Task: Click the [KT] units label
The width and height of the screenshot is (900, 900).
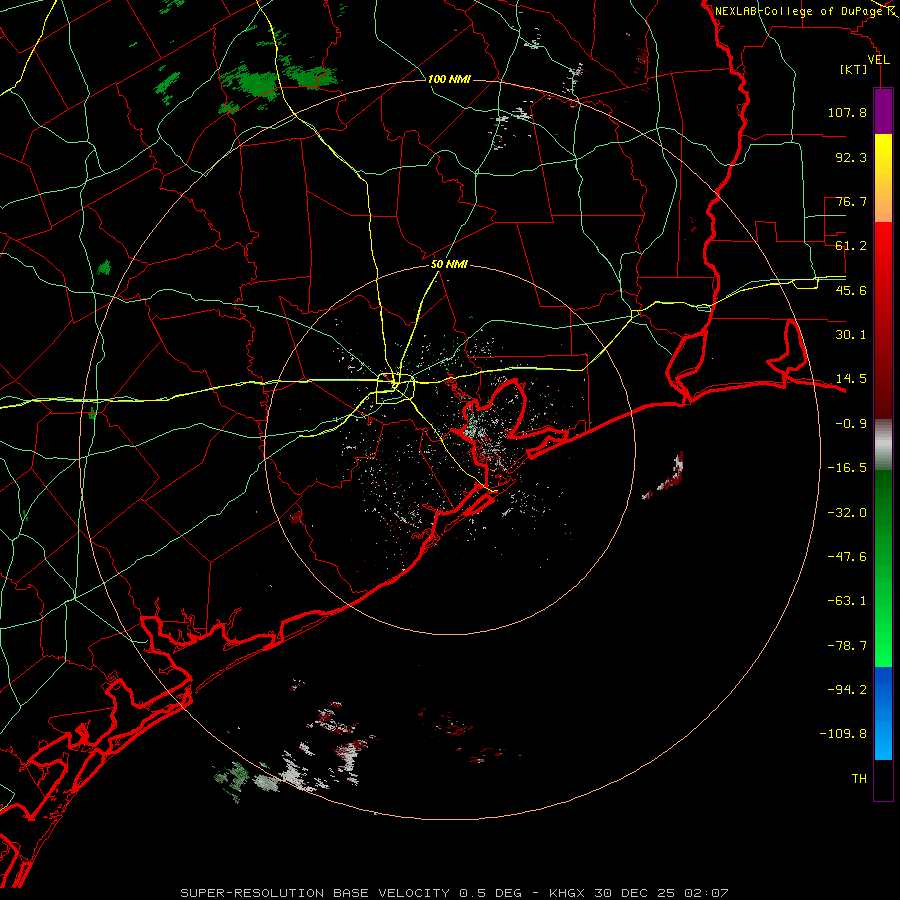Action: [x=854, y=69]
